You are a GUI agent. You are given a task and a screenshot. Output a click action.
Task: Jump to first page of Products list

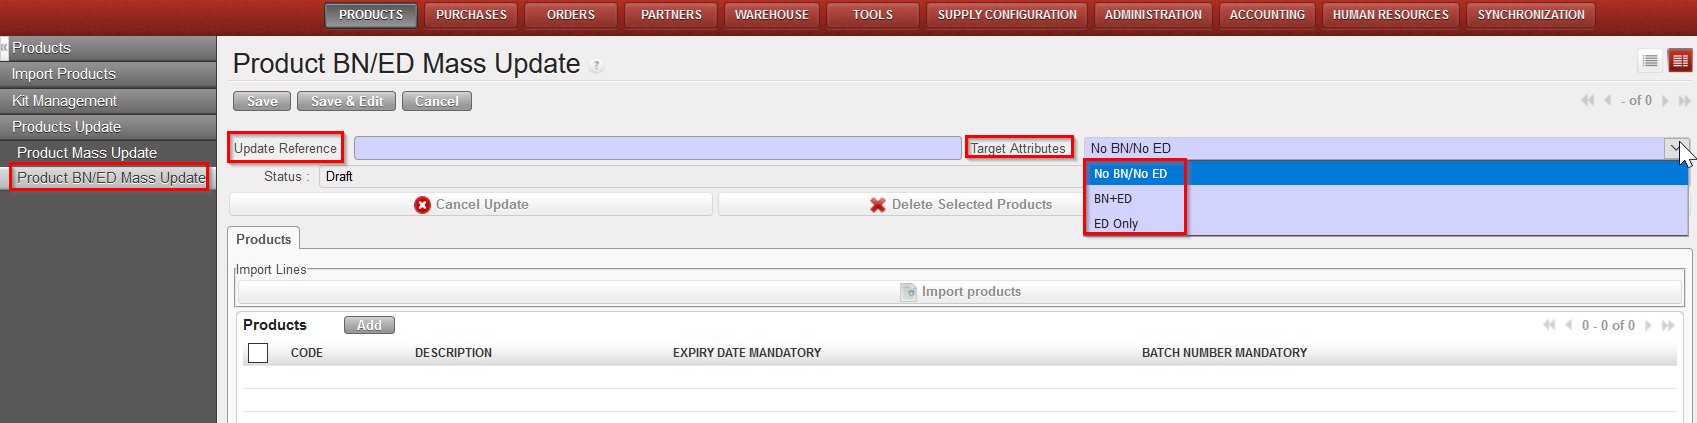1550,325
